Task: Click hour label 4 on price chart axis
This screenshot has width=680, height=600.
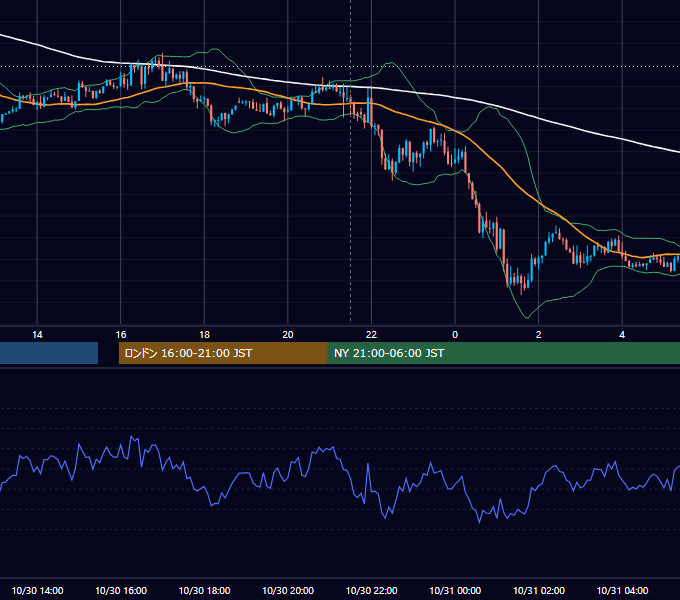Action: click(x=622, y=335)
